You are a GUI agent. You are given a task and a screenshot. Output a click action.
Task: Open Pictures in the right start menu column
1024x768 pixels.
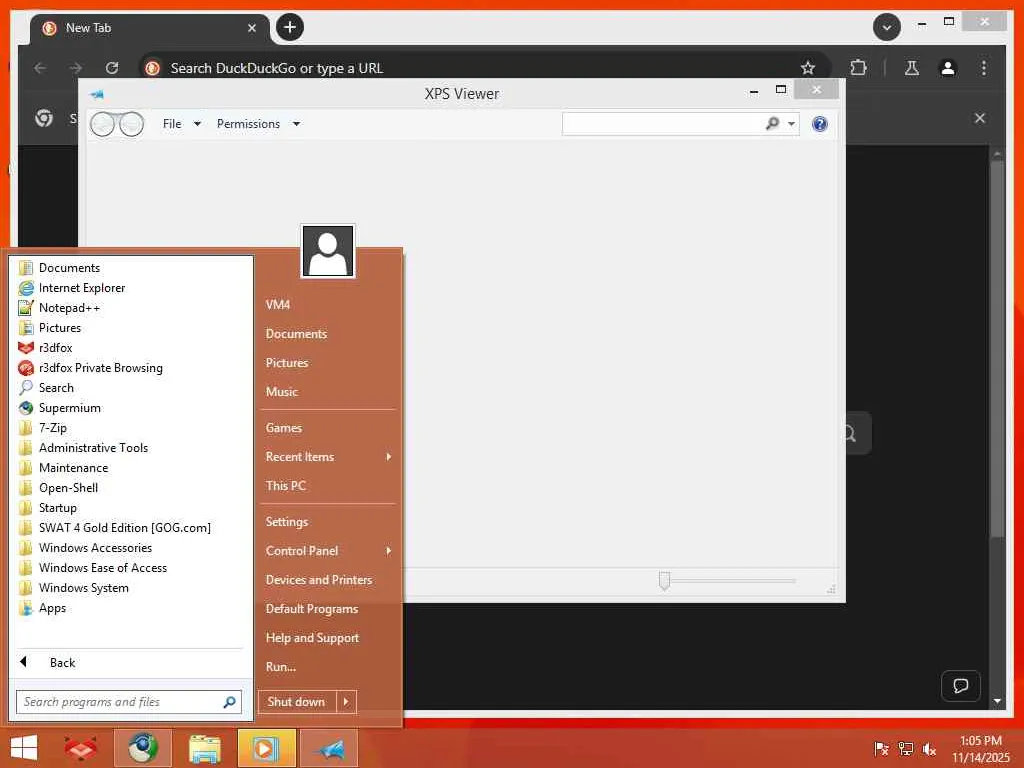click(287, 363)
